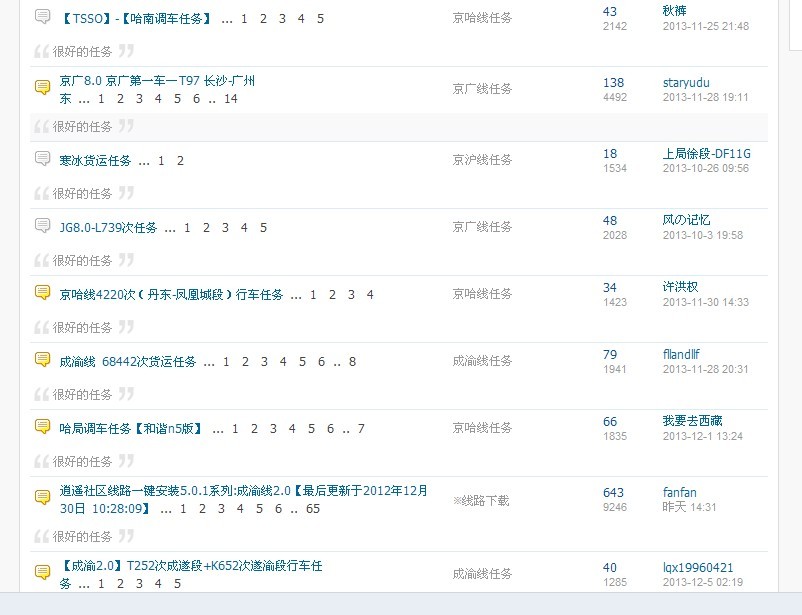802x615 pixels.
Task: View user profile of staryudu
Action: 686,82
